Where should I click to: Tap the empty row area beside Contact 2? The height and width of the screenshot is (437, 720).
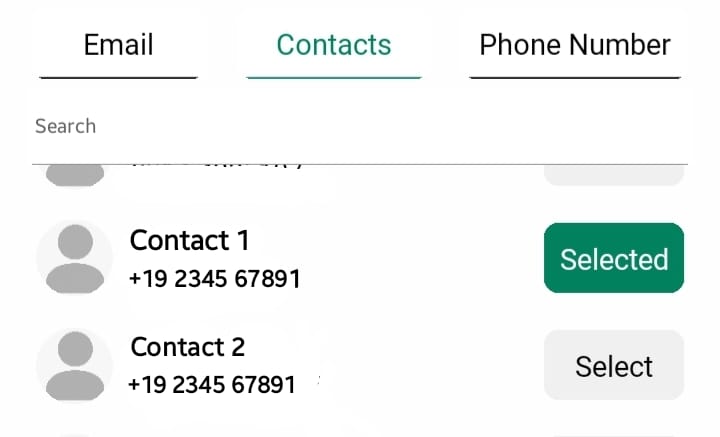[x=420, y=365]
